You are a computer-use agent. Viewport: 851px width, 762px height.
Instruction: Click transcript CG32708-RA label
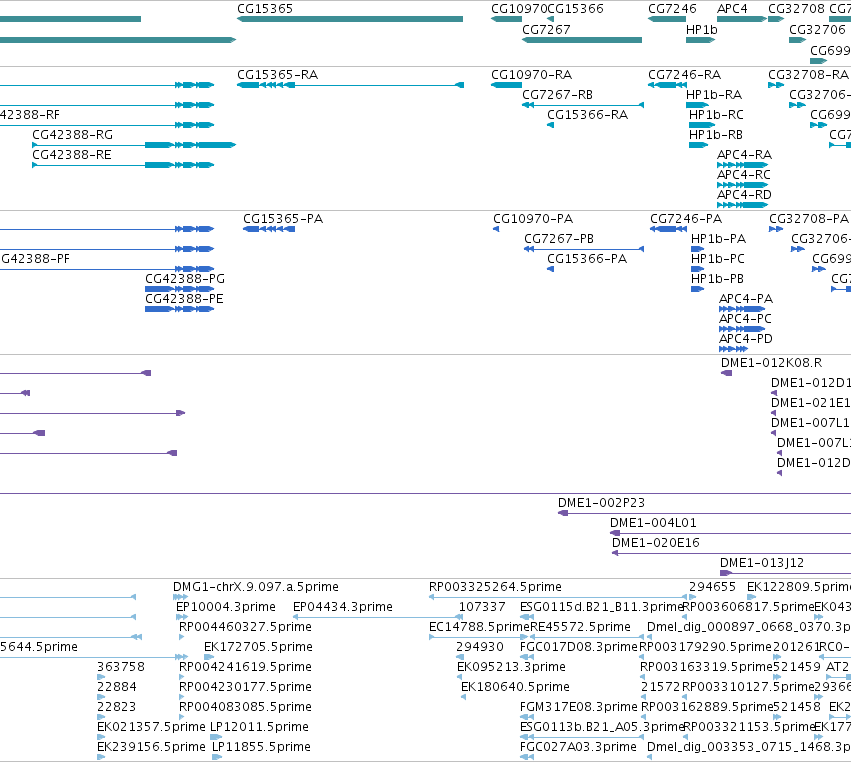pyautogui.click(x=808, y=75)
